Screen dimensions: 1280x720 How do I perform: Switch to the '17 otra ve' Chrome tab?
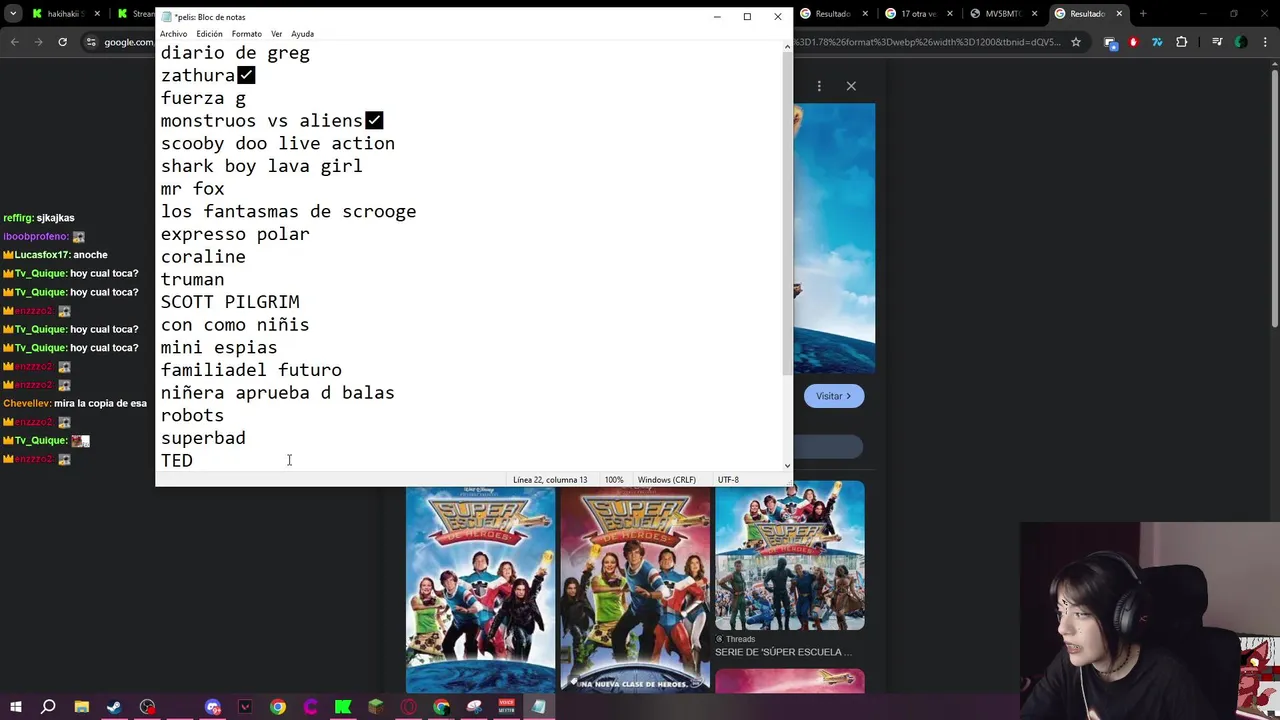pos(917,14)
